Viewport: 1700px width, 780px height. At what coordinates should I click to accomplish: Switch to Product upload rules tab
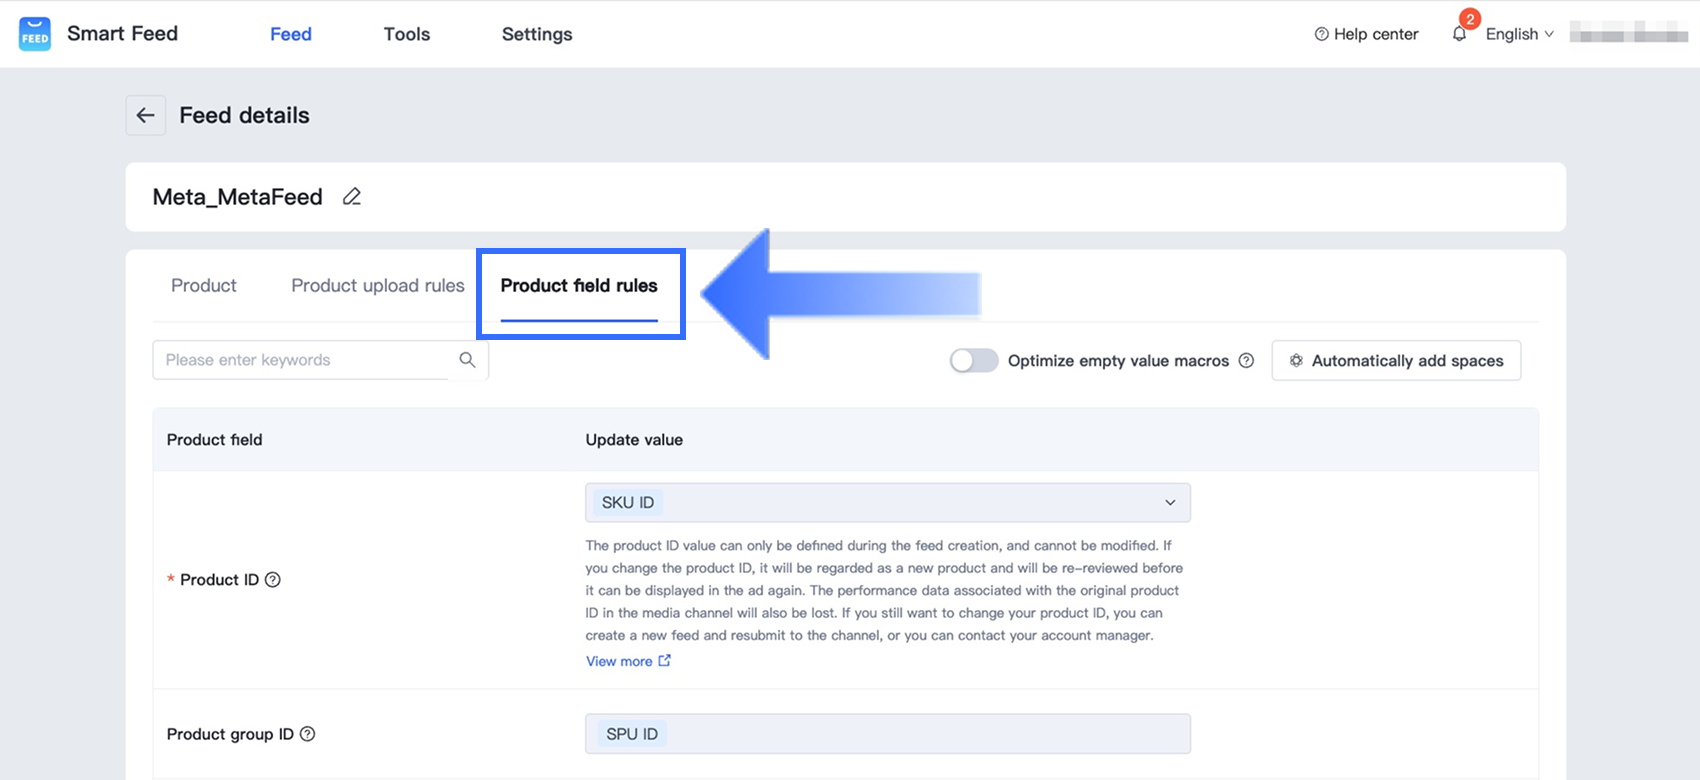pos(378,286)
